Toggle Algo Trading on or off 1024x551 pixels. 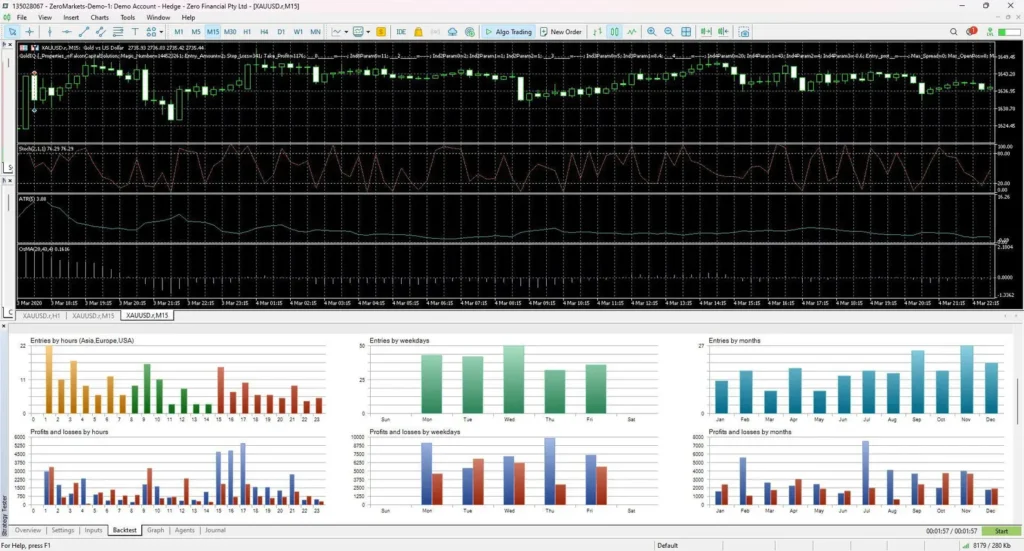click(x=506, y=32)
